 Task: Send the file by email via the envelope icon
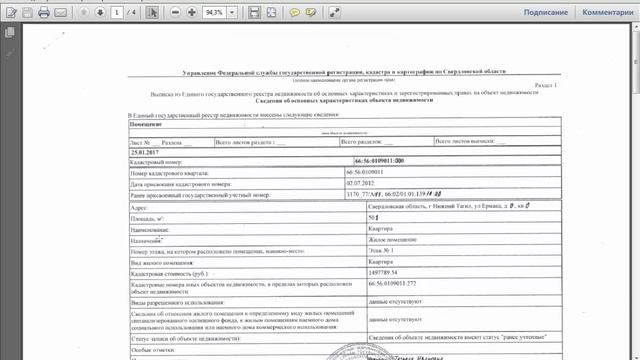pos(60,13)
